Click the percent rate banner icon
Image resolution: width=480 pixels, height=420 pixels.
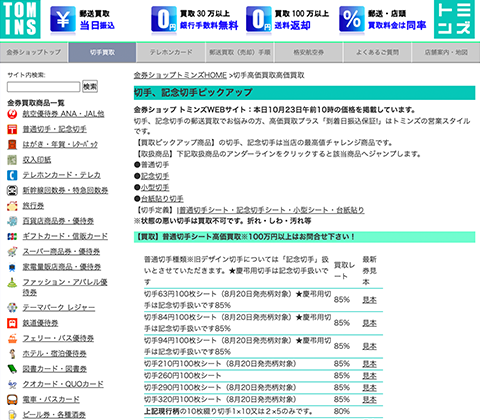coord(352,19)
